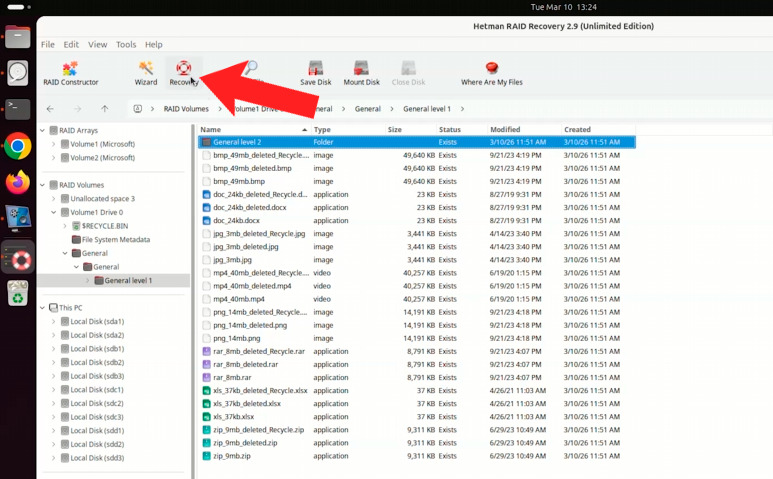This screenshot has width=773, height=479.
Task: Select the General level 2 folder icon
Action: tap(207, 142)
